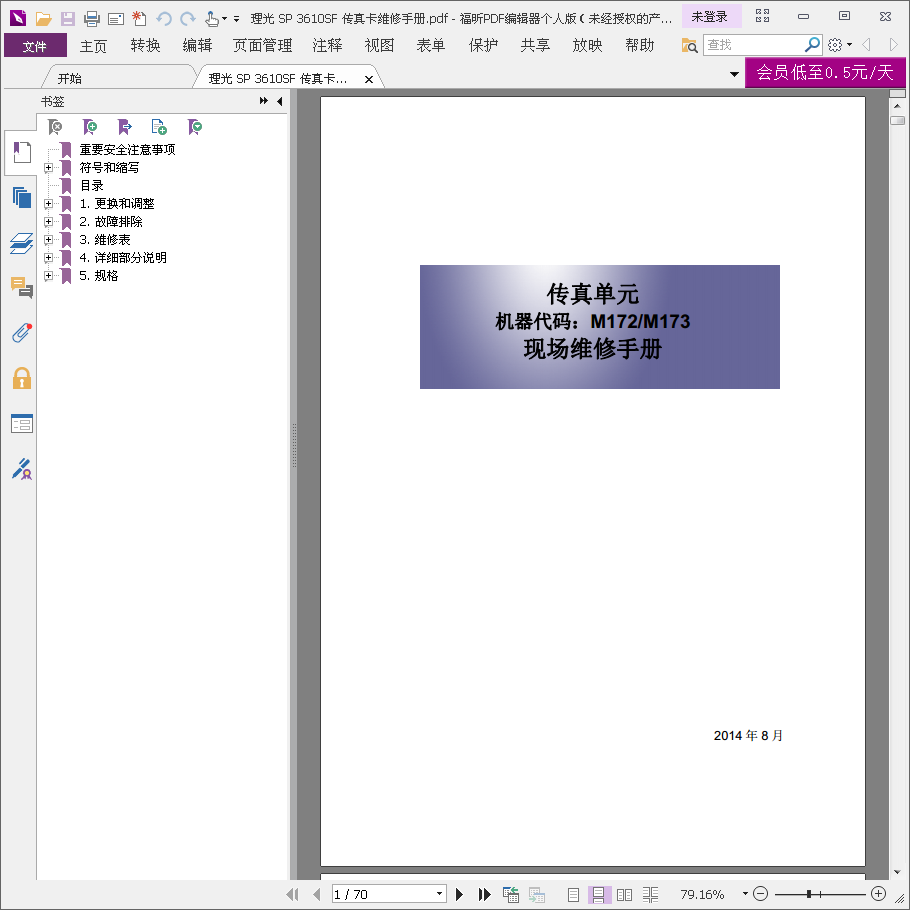
Task: Redo the last action
Action: click(187, 19)
